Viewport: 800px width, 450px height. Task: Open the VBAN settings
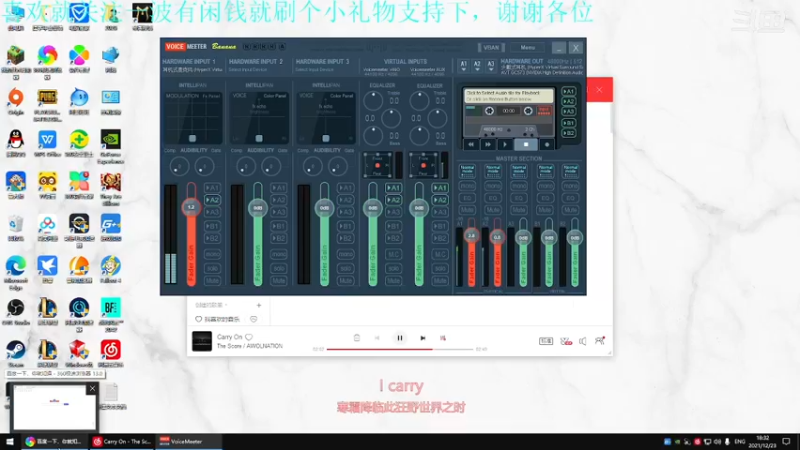tap(491, 47)
